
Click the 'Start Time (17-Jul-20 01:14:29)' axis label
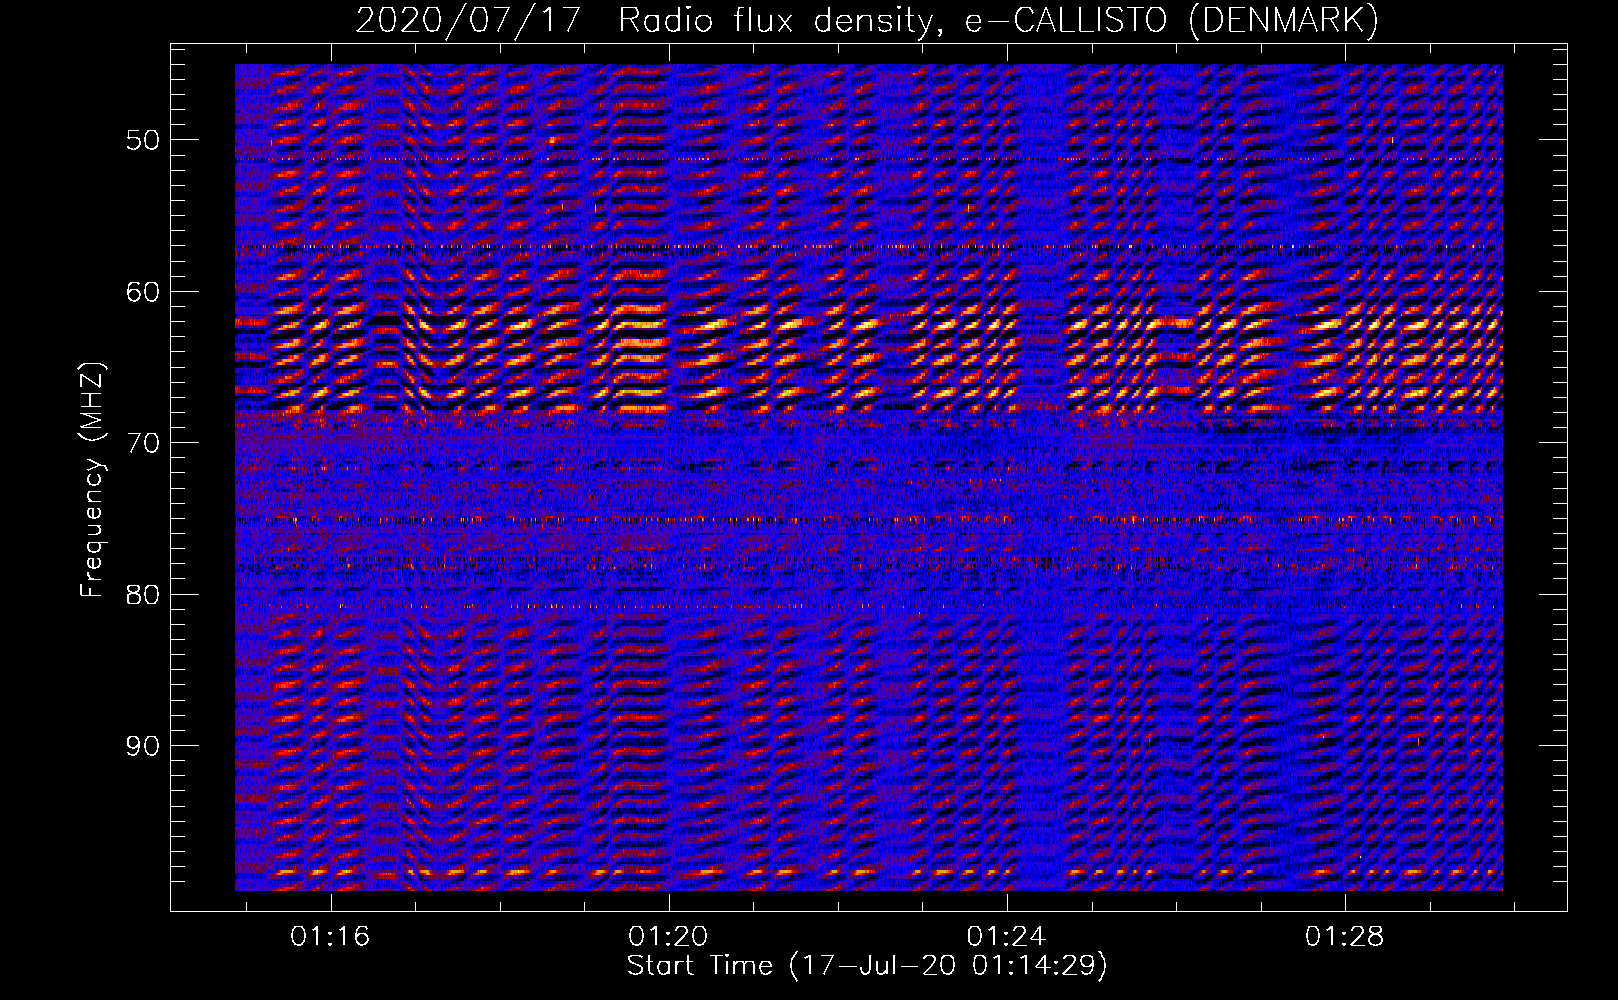point(867,966)
